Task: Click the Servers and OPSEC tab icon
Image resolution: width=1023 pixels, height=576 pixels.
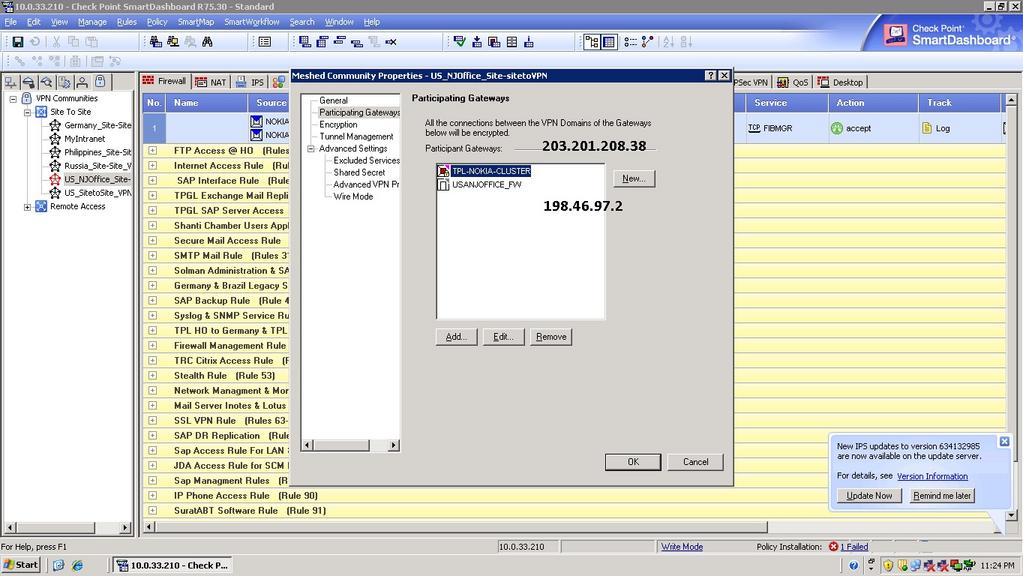Action: (65, 82)
